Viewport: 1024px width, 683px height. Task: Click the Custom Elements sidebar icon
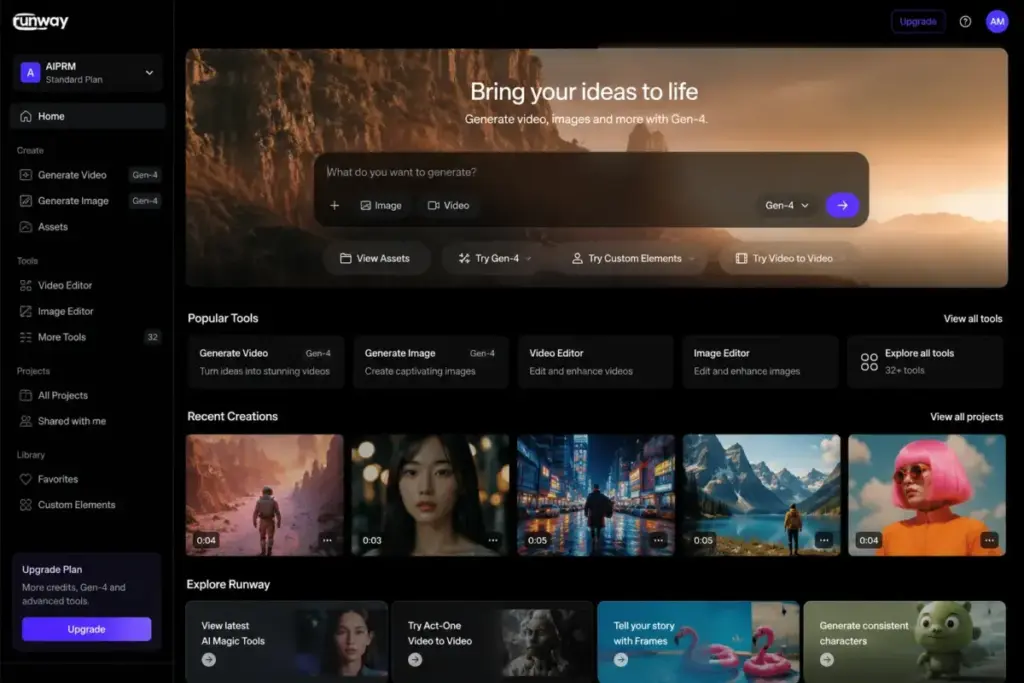click(25, 505)
